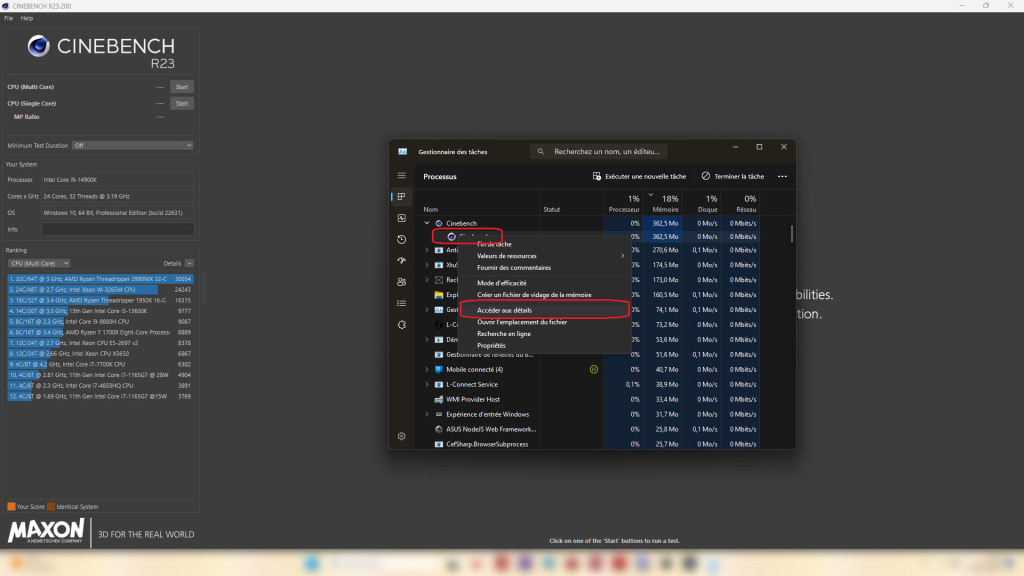Open App history icon in Task Manager sidebar
Image resolution: width=1024 pixels, height=576 pixels.
coord(402,240)
